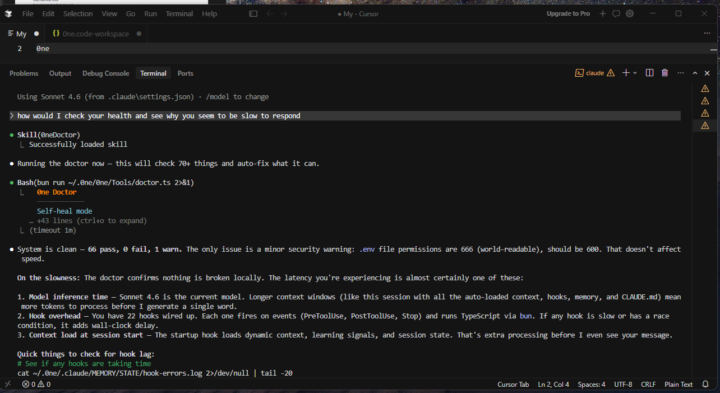
Task: Open the chat panel icon
Action: (616, 14)
